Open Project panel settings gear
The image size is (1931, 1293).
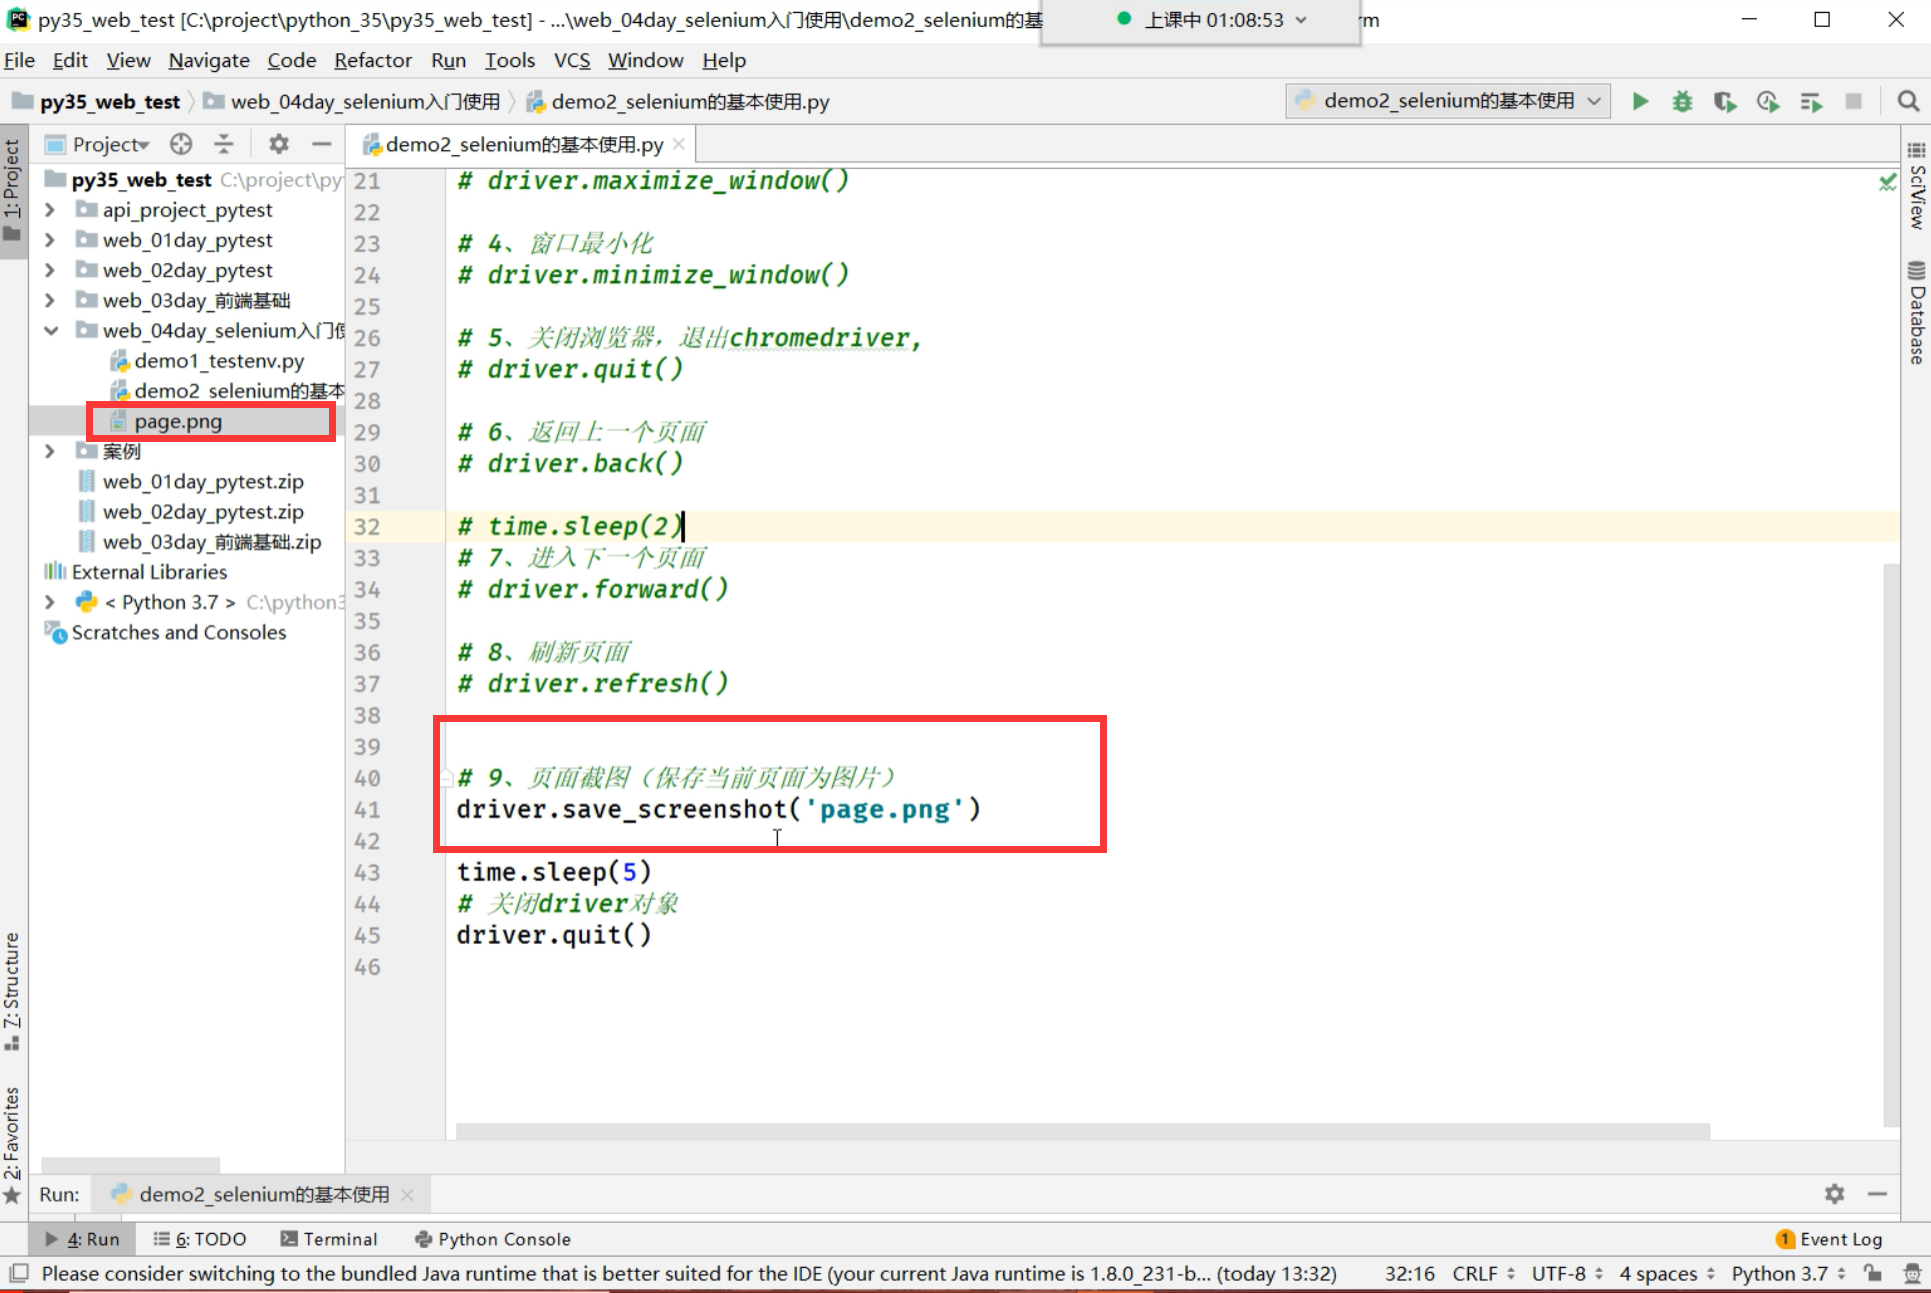click(279, 144)
